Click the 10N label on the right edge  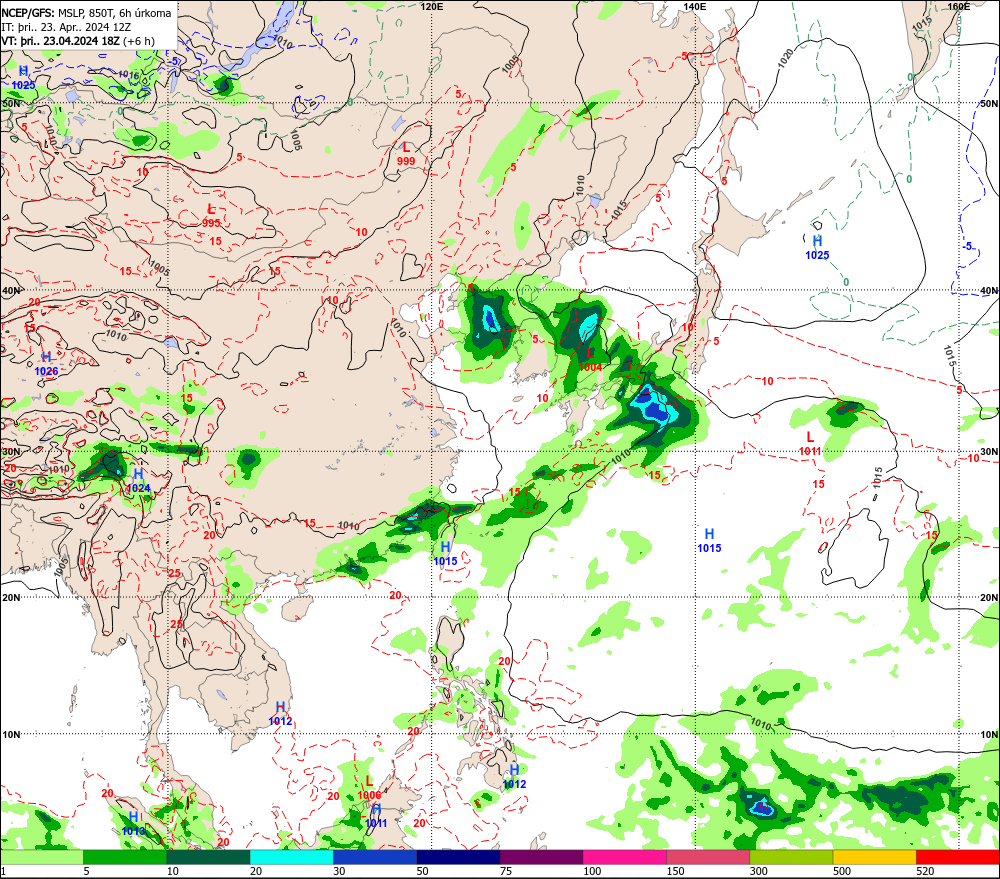coord(989,735)
